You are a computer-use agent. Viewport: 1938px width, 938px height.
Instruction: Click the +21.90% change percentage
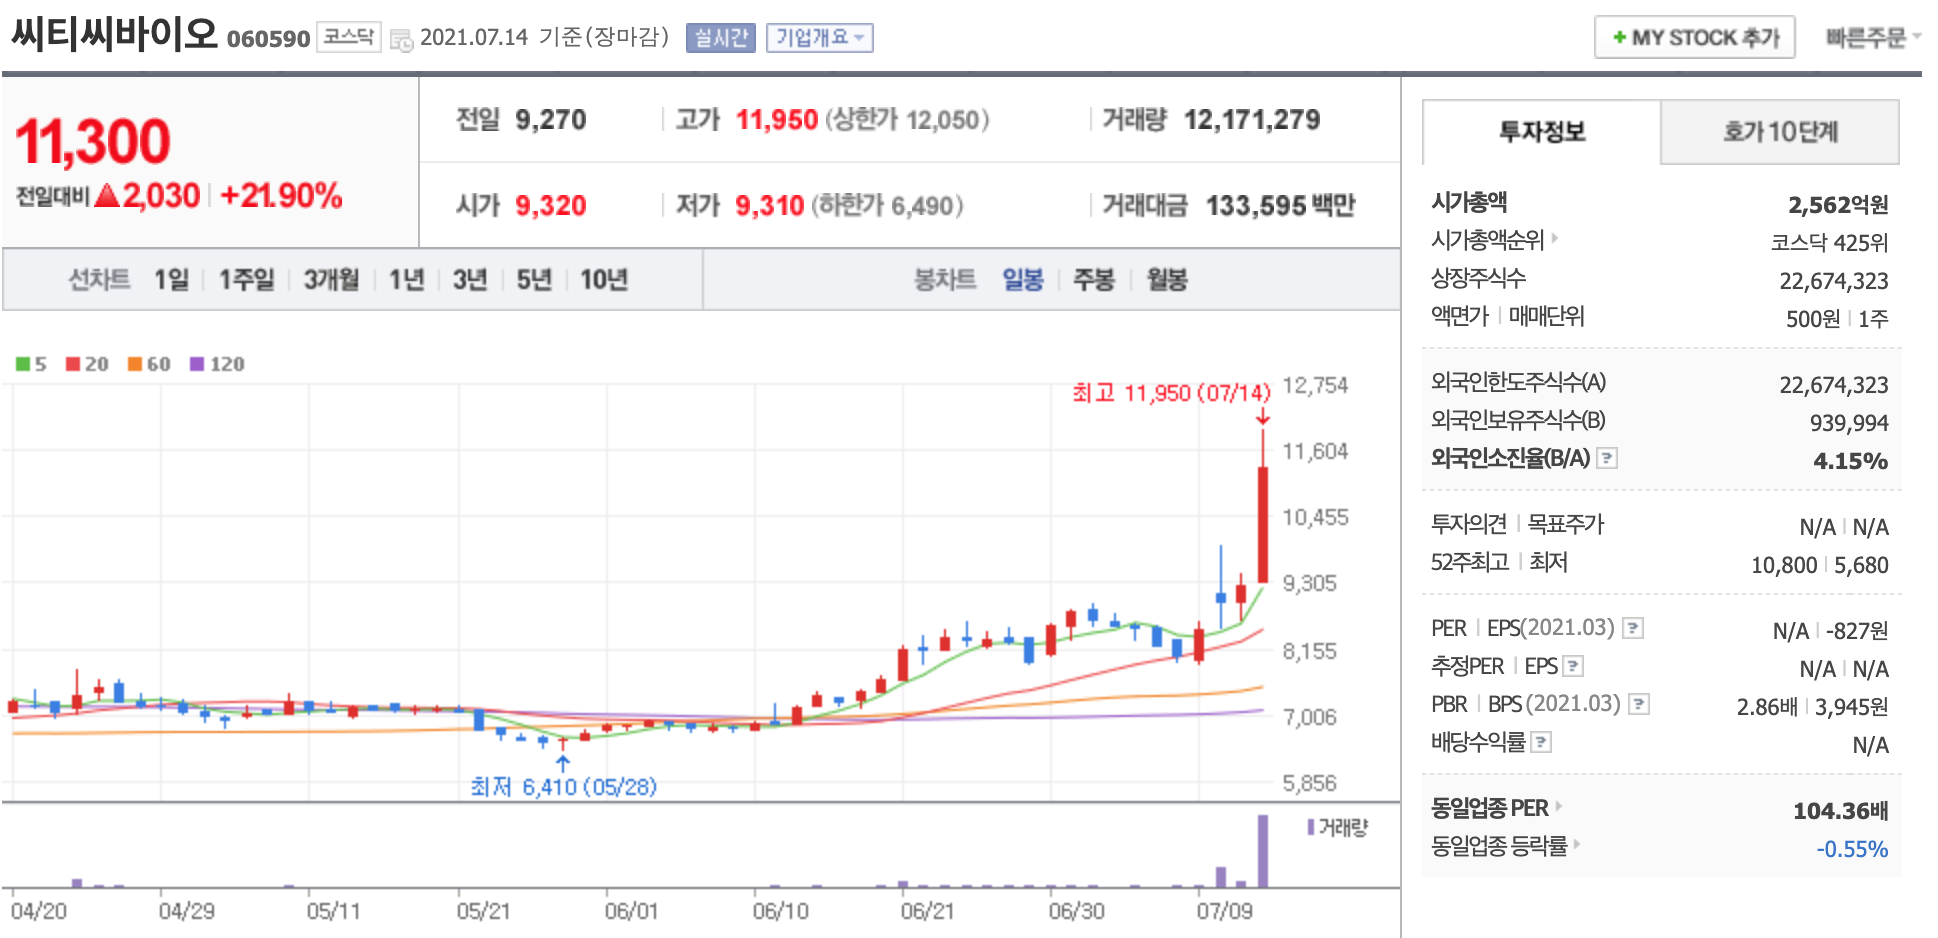[281, 195]
